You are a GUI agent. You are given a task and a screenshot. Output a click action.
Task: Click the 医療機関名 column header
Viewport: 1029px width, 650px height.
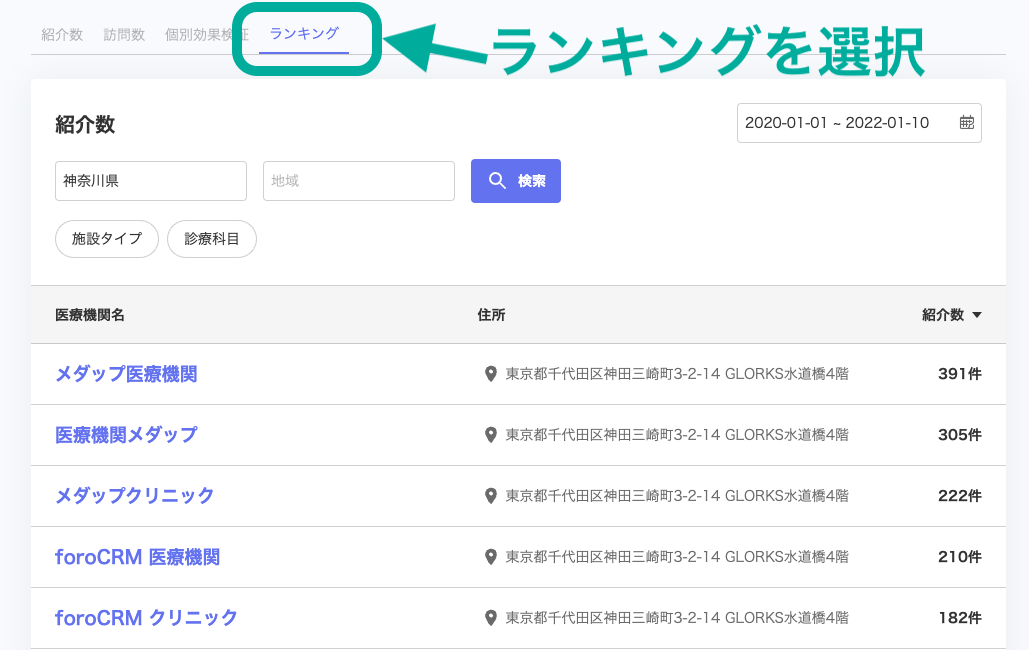coord(90,315)
